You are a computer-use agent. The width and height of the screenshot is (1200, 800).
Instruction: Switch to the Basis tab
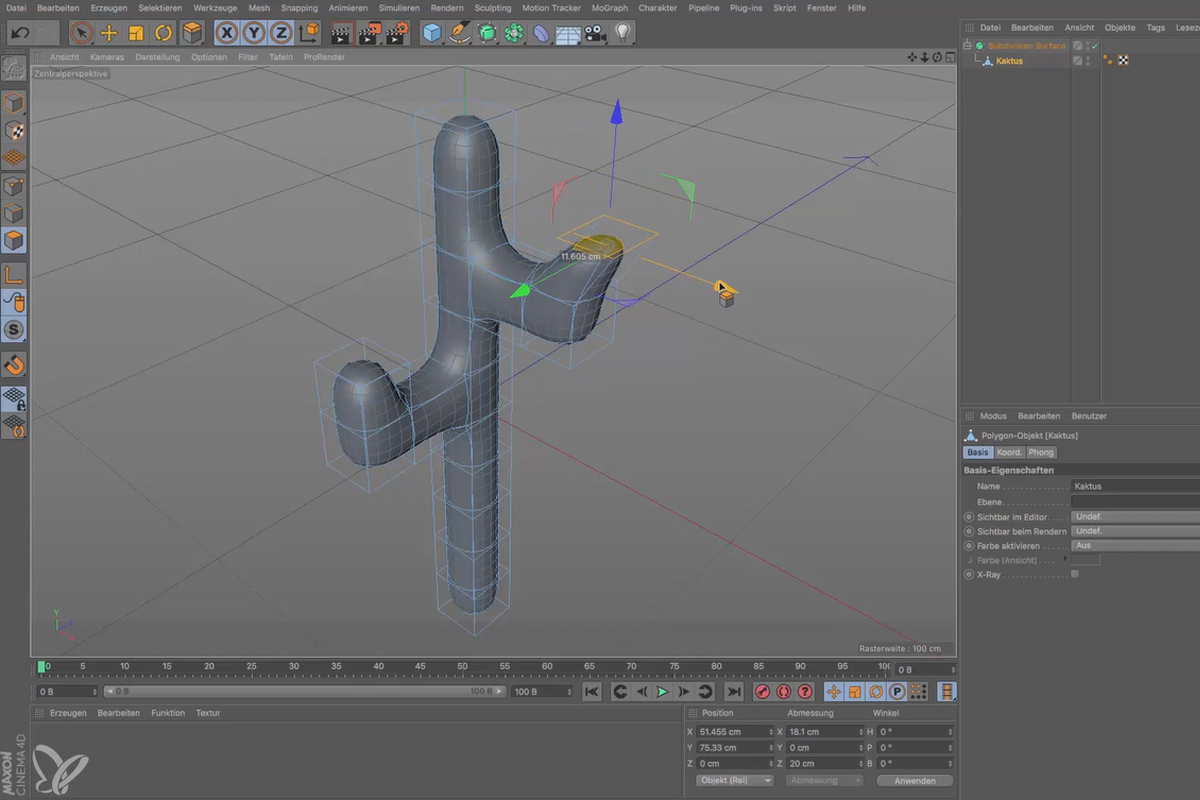coord(977,452)
